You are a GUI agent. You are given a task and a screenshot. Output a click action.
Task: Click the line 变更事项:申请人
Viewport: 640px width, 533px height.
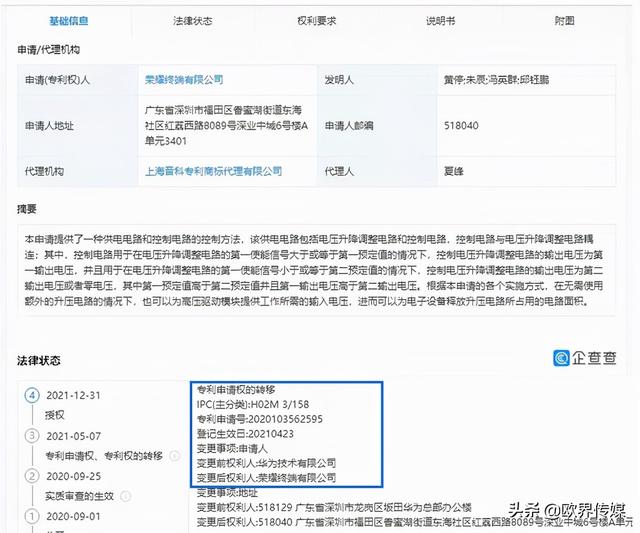click(x=232, y=449)
